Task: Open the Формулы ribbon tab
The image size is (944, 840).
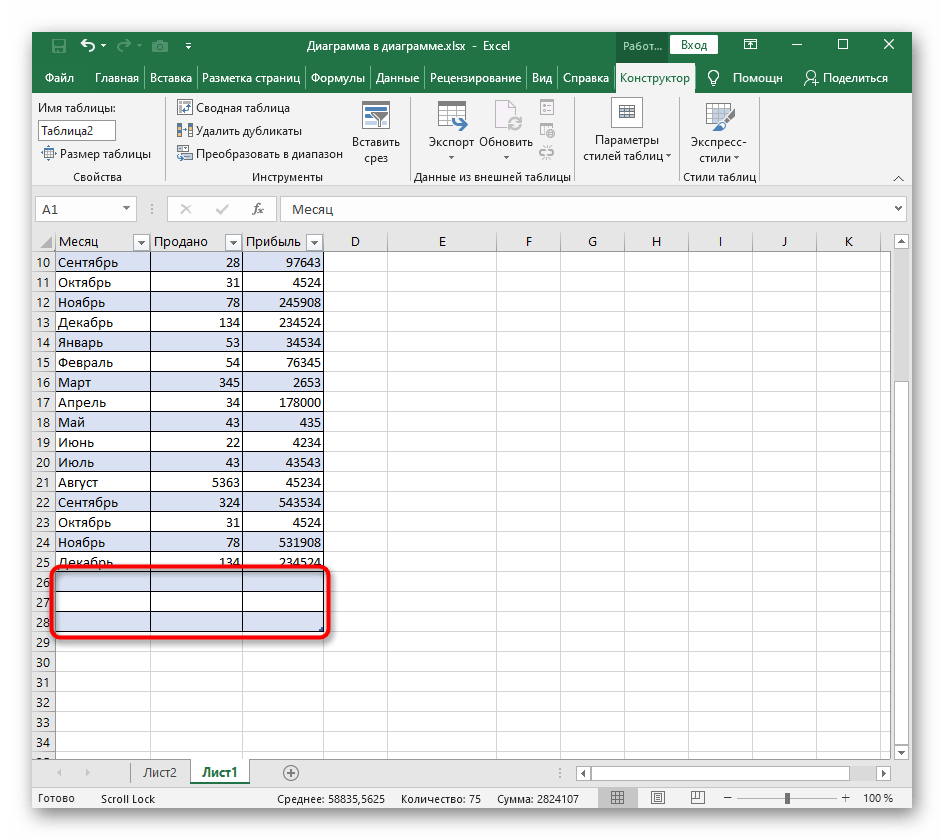Action: point(337,78)
